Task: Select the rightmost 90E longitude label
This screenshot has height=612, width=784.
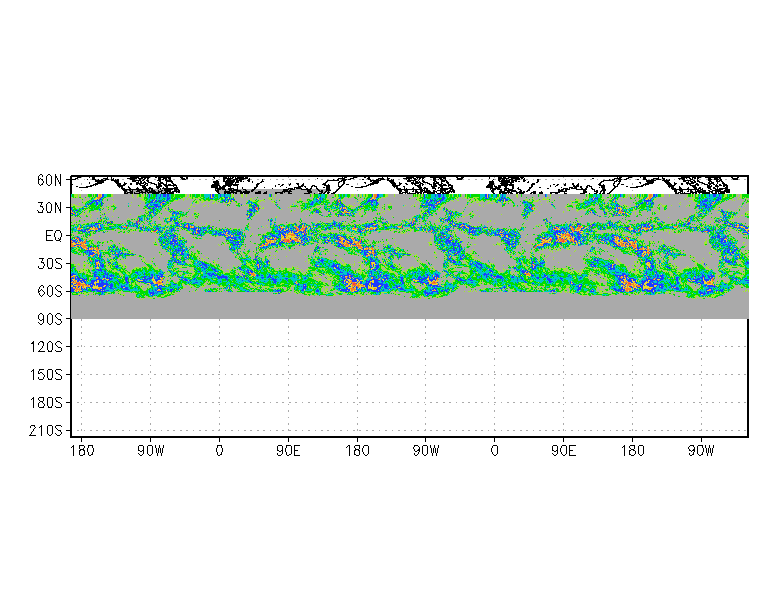Action: click(x=564, y=451)
